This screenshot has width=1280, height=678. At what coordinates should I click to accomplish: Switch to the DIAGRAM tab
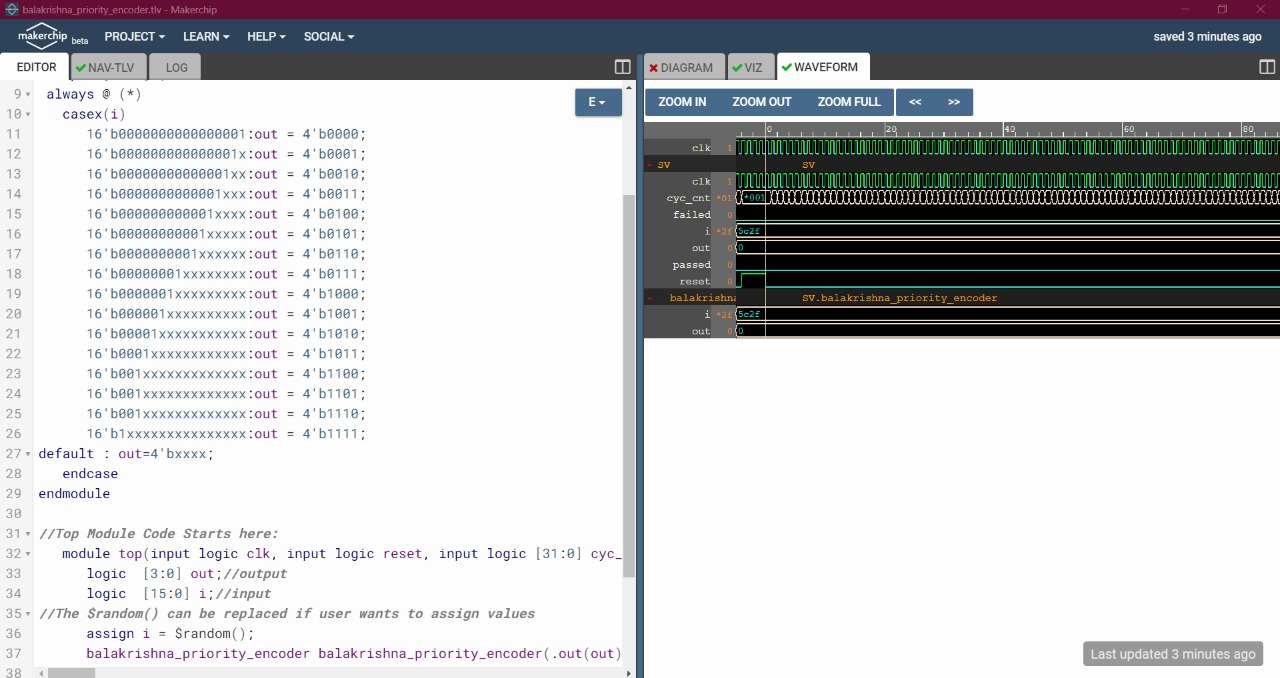[x=688, y=67]
